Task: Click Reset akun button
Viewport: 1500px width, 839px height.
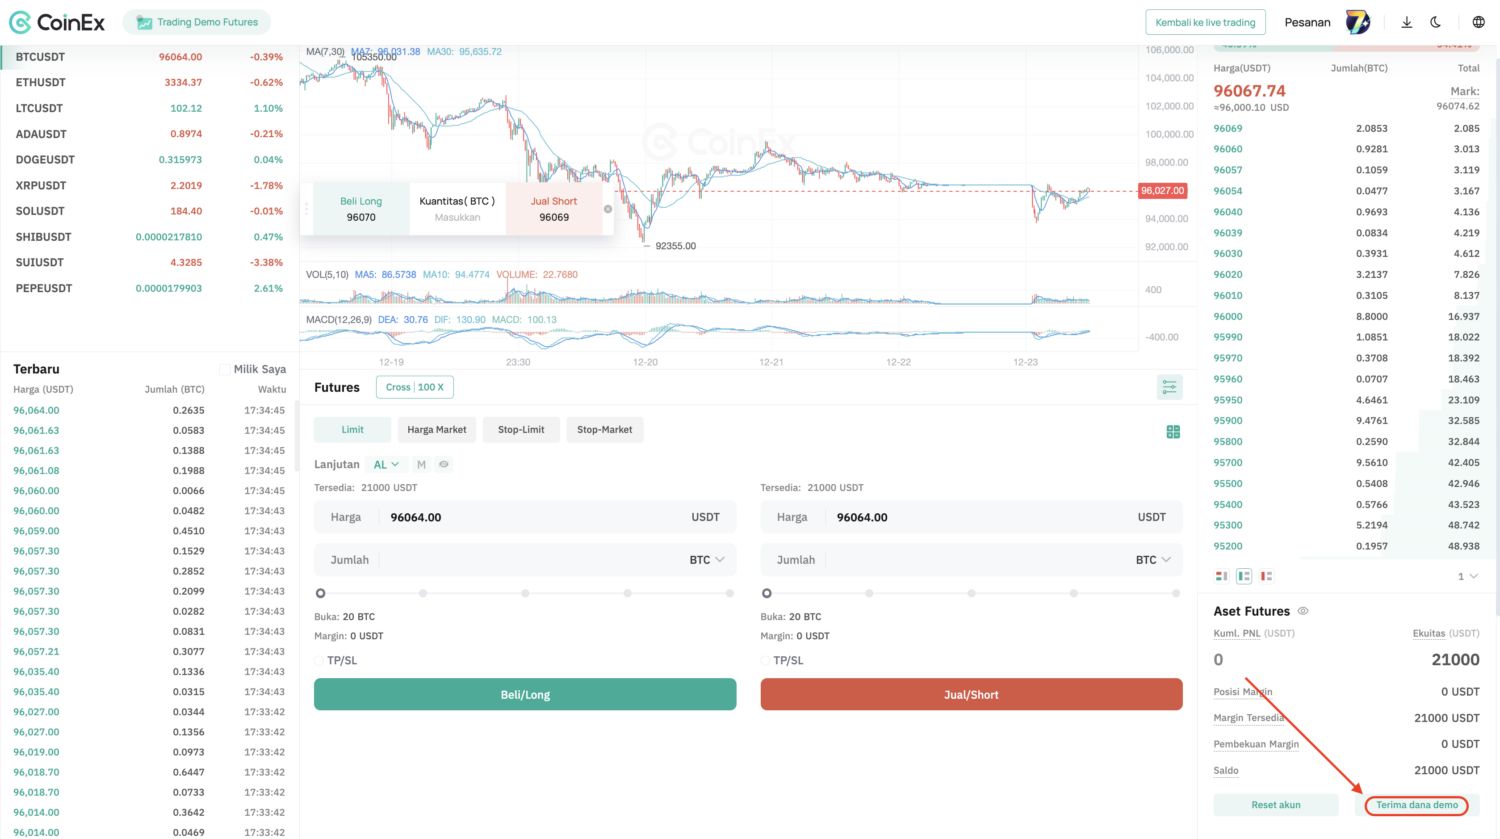Action: (1276, 805)
